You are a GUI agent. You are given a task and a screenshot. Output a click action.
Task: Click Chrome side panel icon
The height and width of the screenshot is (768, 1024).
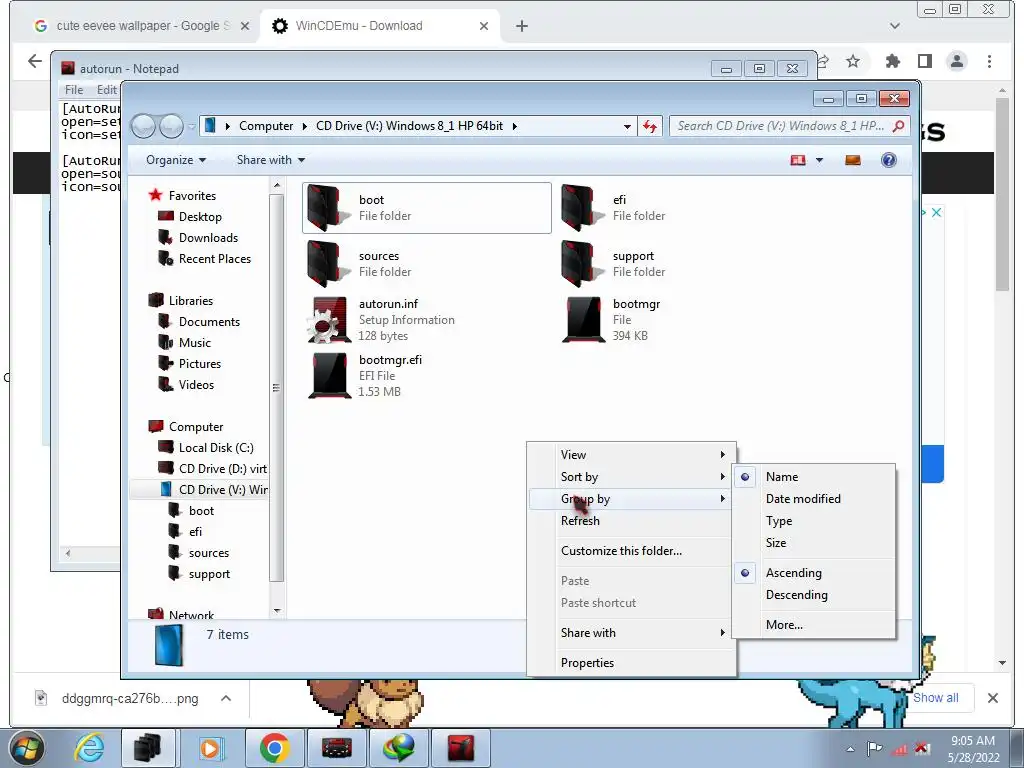pos(925,61)
